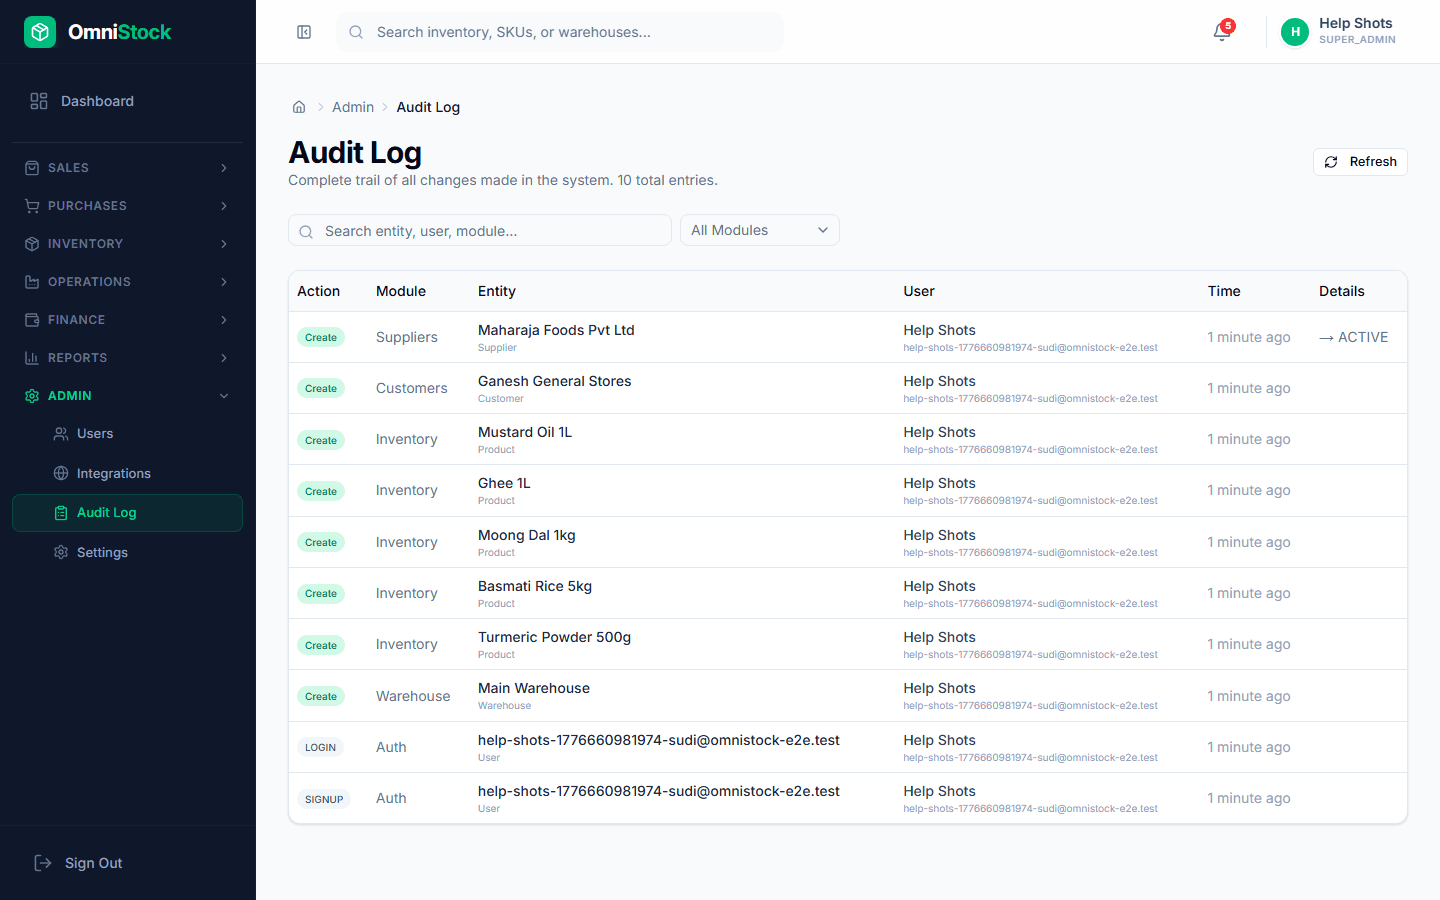
Task: Expand the Purchases chevron
Action: pos(224,206)
